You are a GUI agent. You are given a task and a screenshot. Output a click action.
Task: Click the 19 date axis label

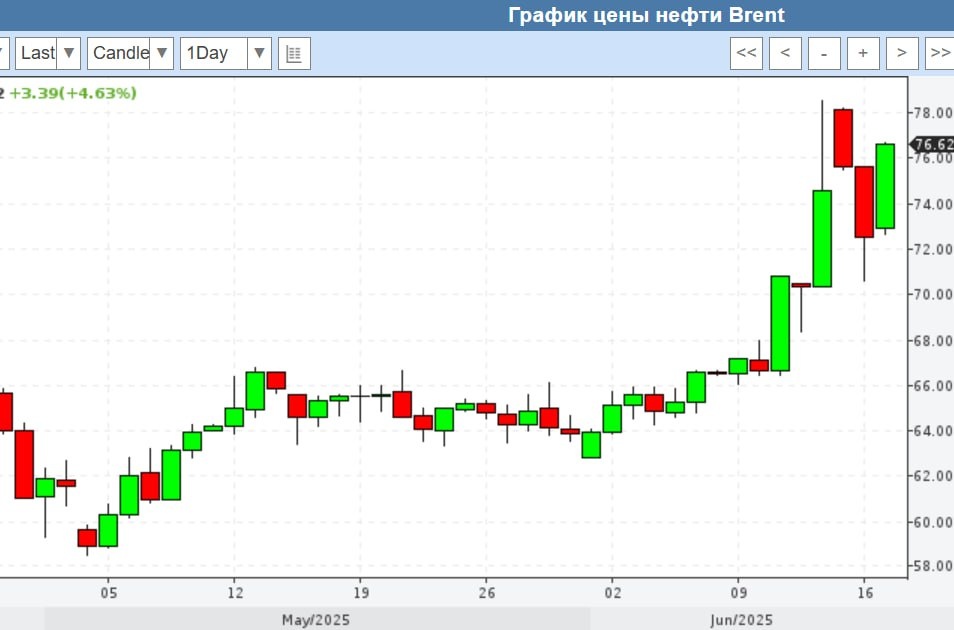(x=361, y=593)
